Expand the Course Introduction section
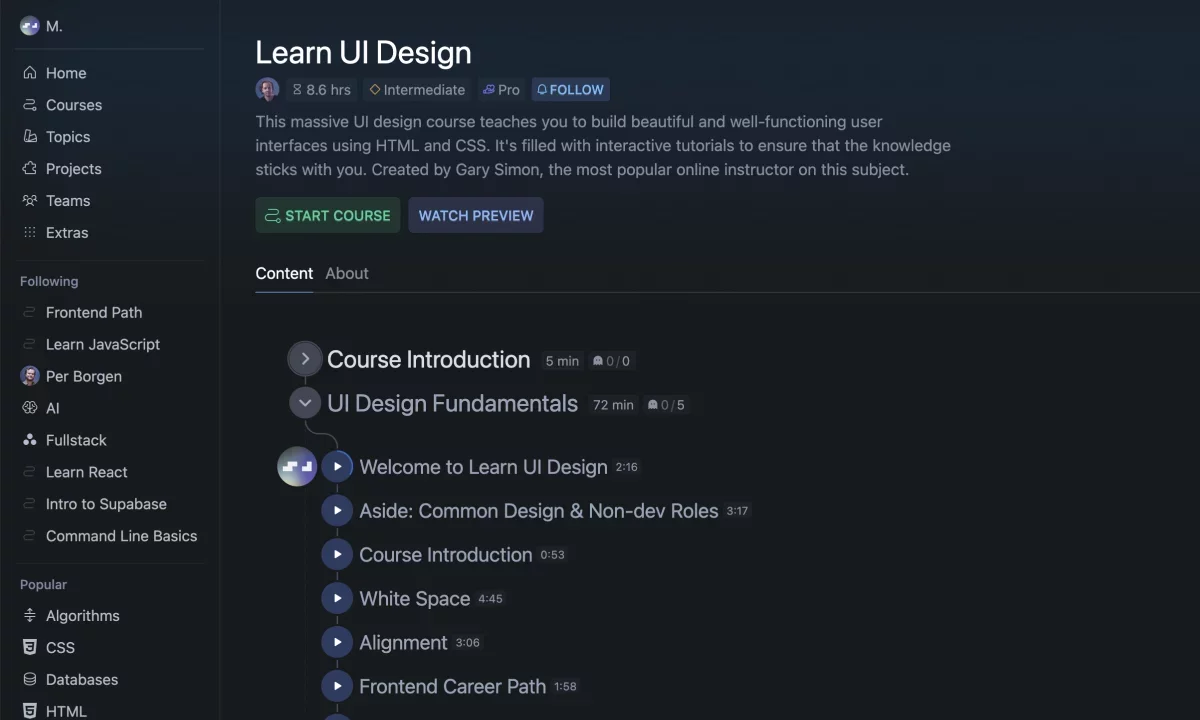1200x720 pixels. (x=305, y=359)
